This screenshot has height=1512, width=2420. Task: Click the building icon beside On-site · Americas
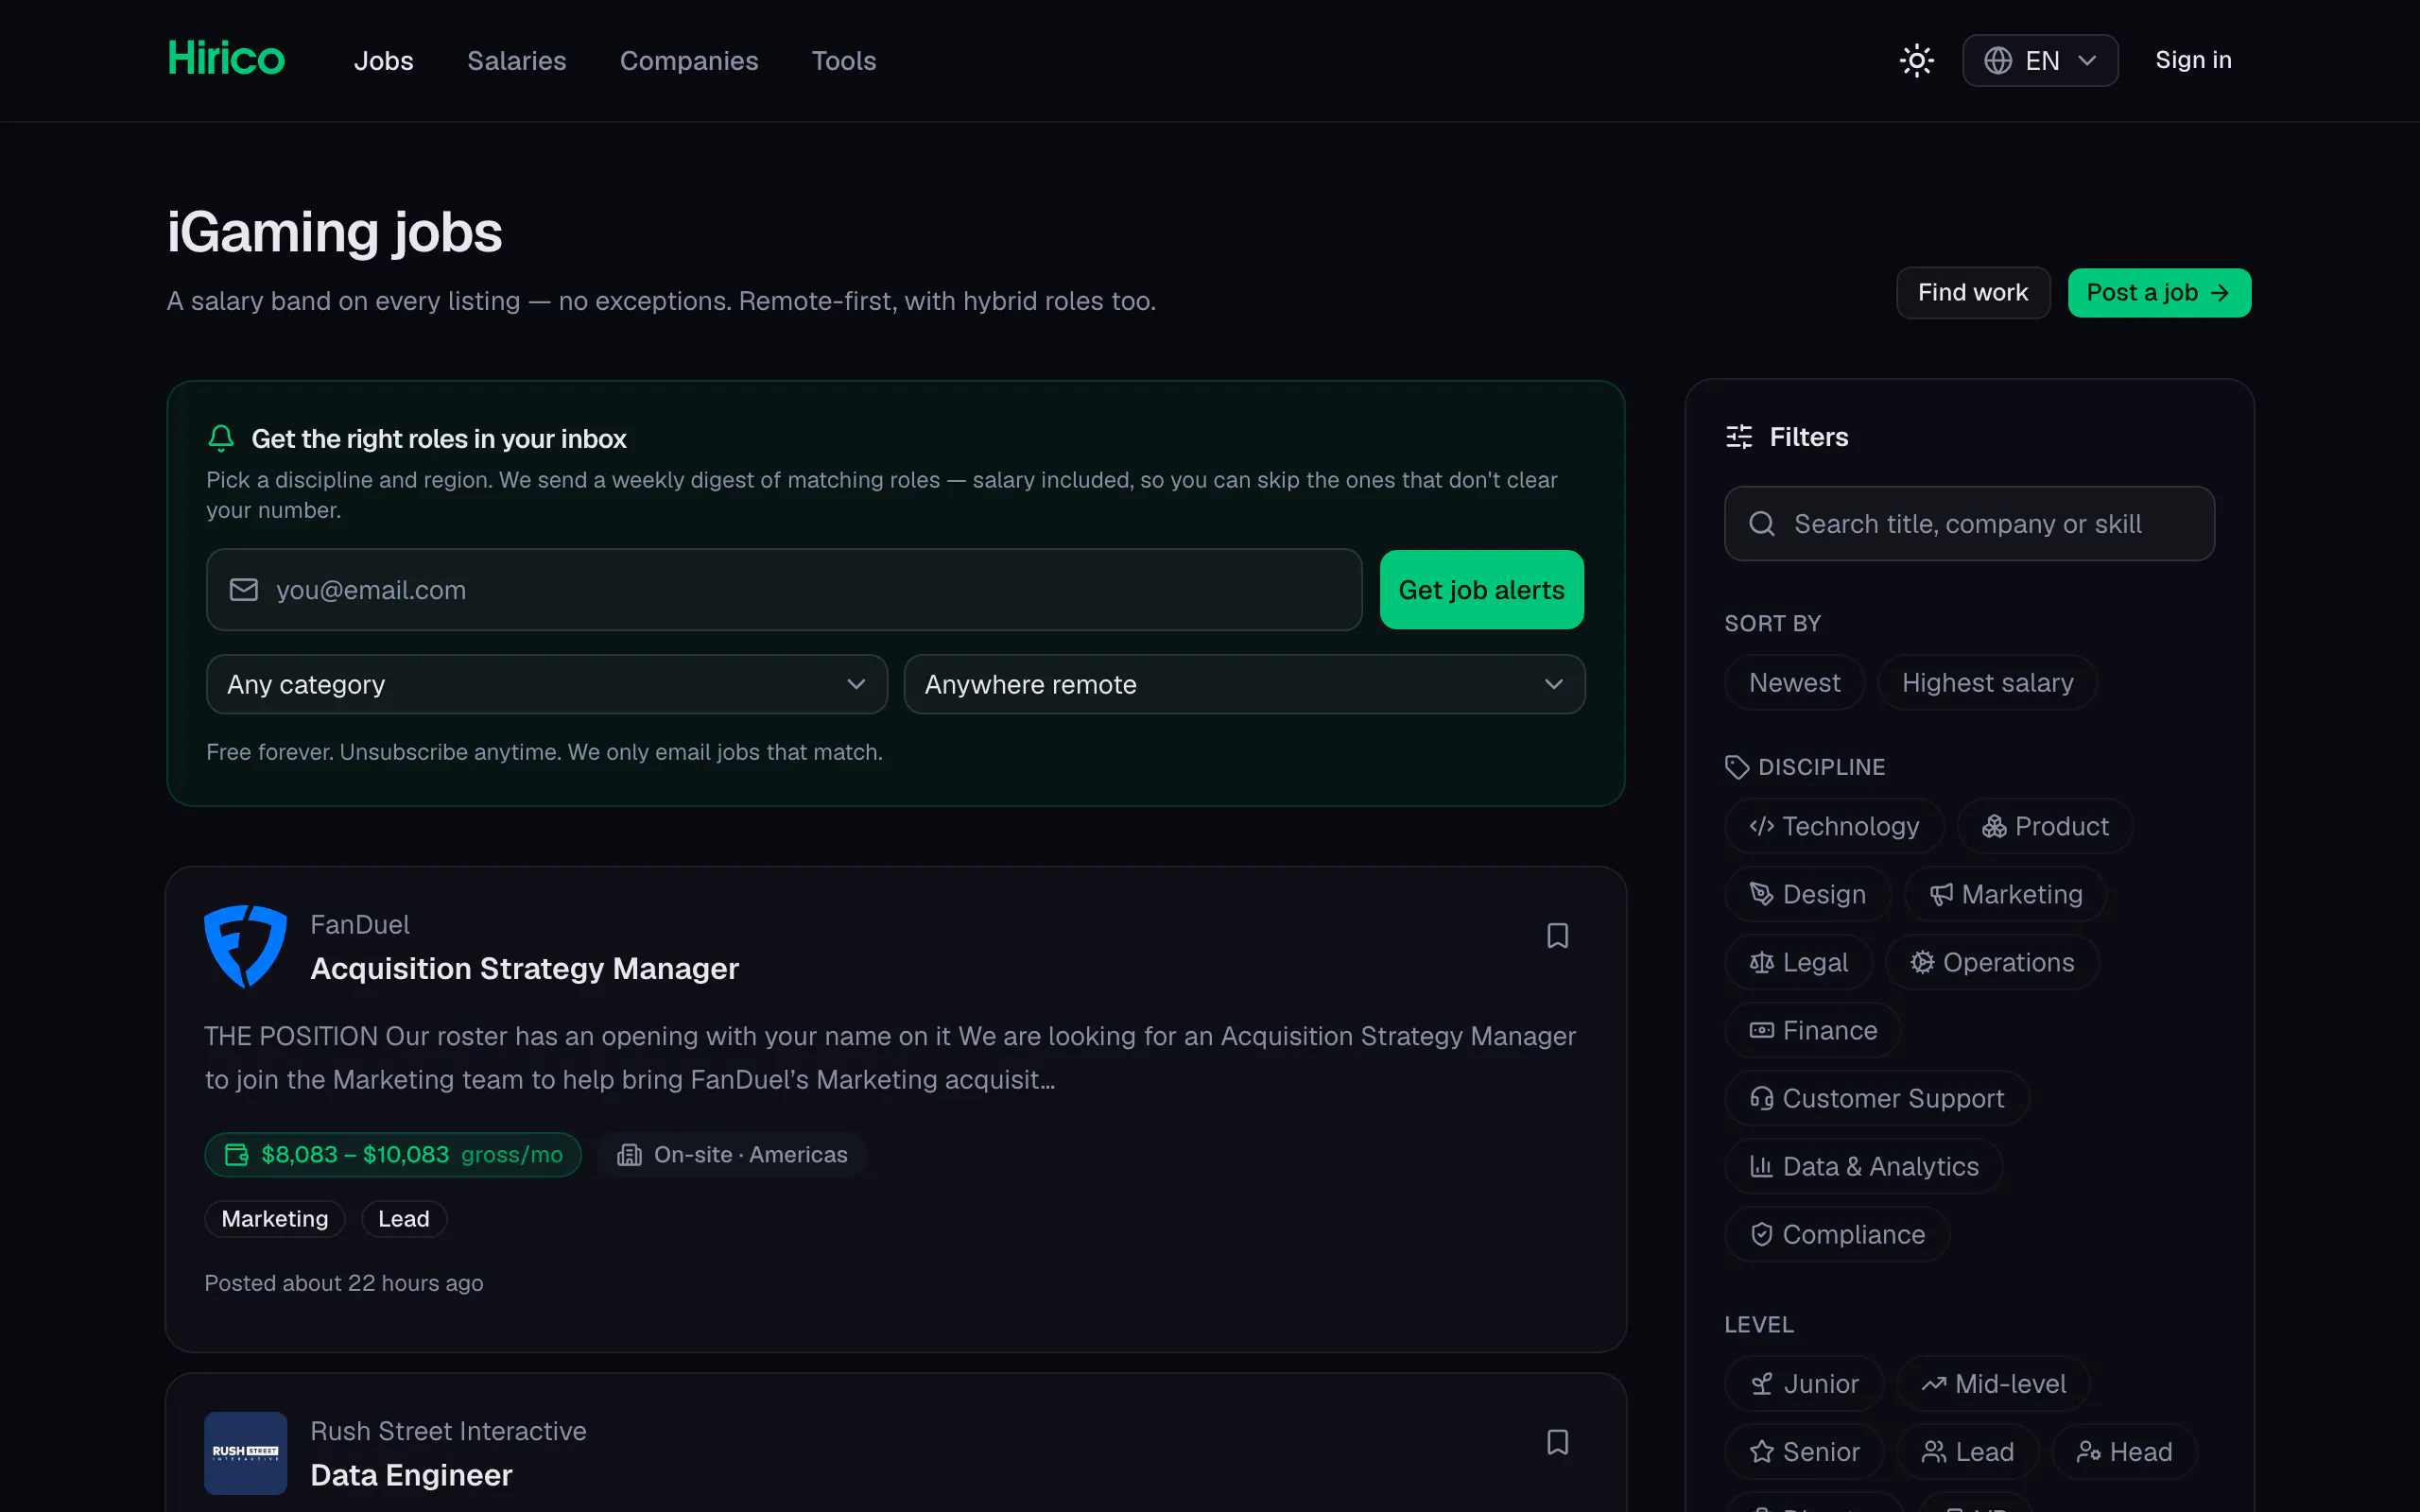(629, 1154)
